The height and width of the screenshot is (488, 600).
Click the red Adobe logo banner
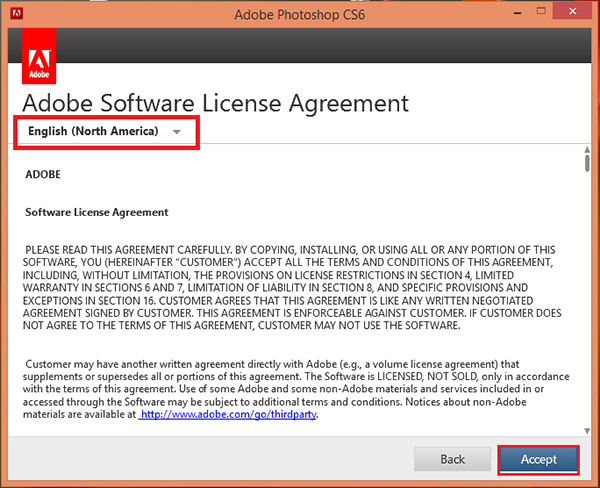pyautogui.click(x=38, y=56)
